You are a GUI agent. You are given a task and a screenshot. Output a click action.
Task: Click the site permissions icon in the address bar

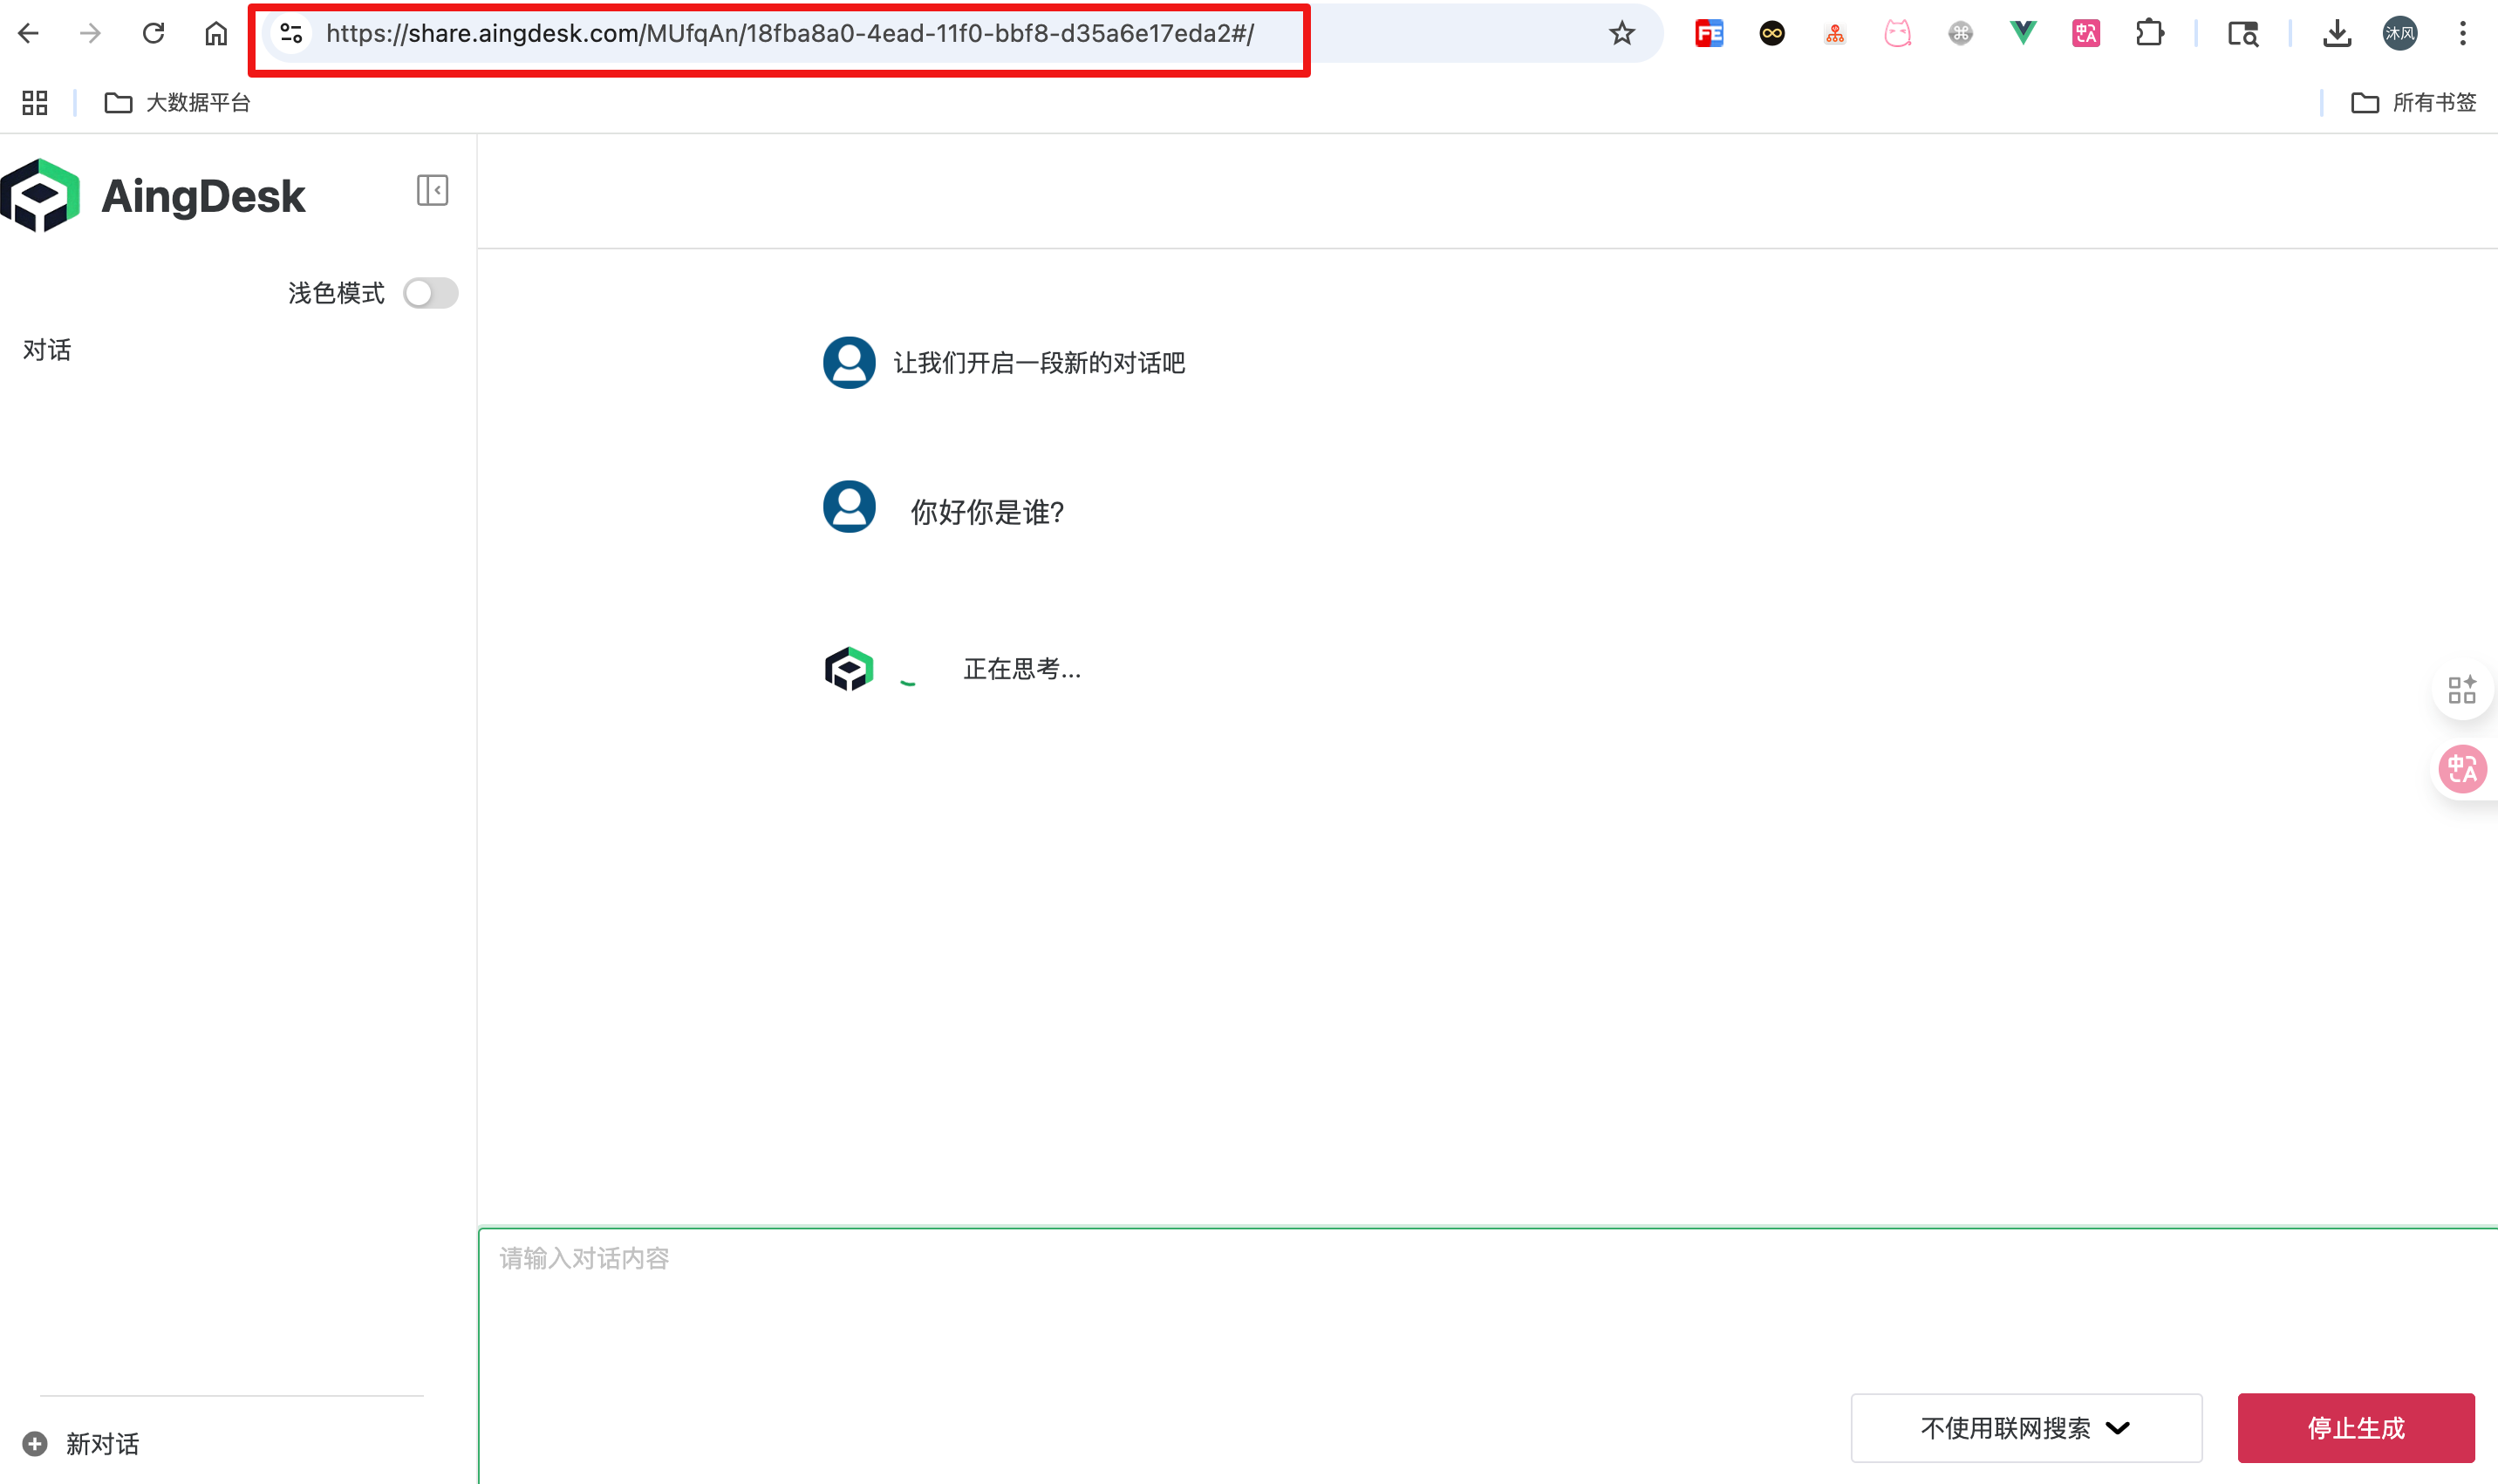point(291,32)
